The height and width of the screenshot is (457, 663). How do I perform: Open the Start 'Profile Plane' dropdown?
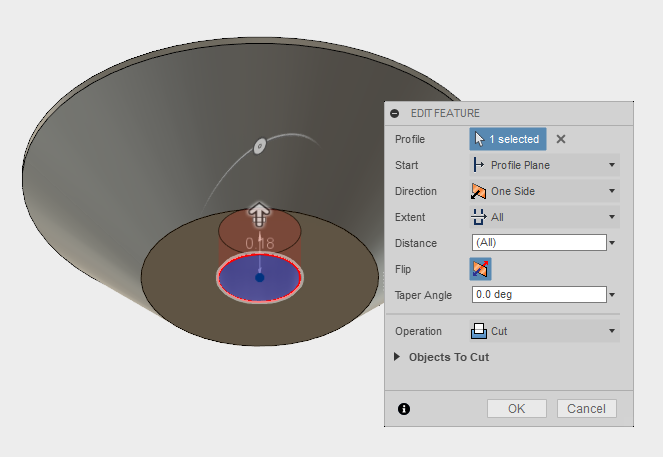(545, 165)
